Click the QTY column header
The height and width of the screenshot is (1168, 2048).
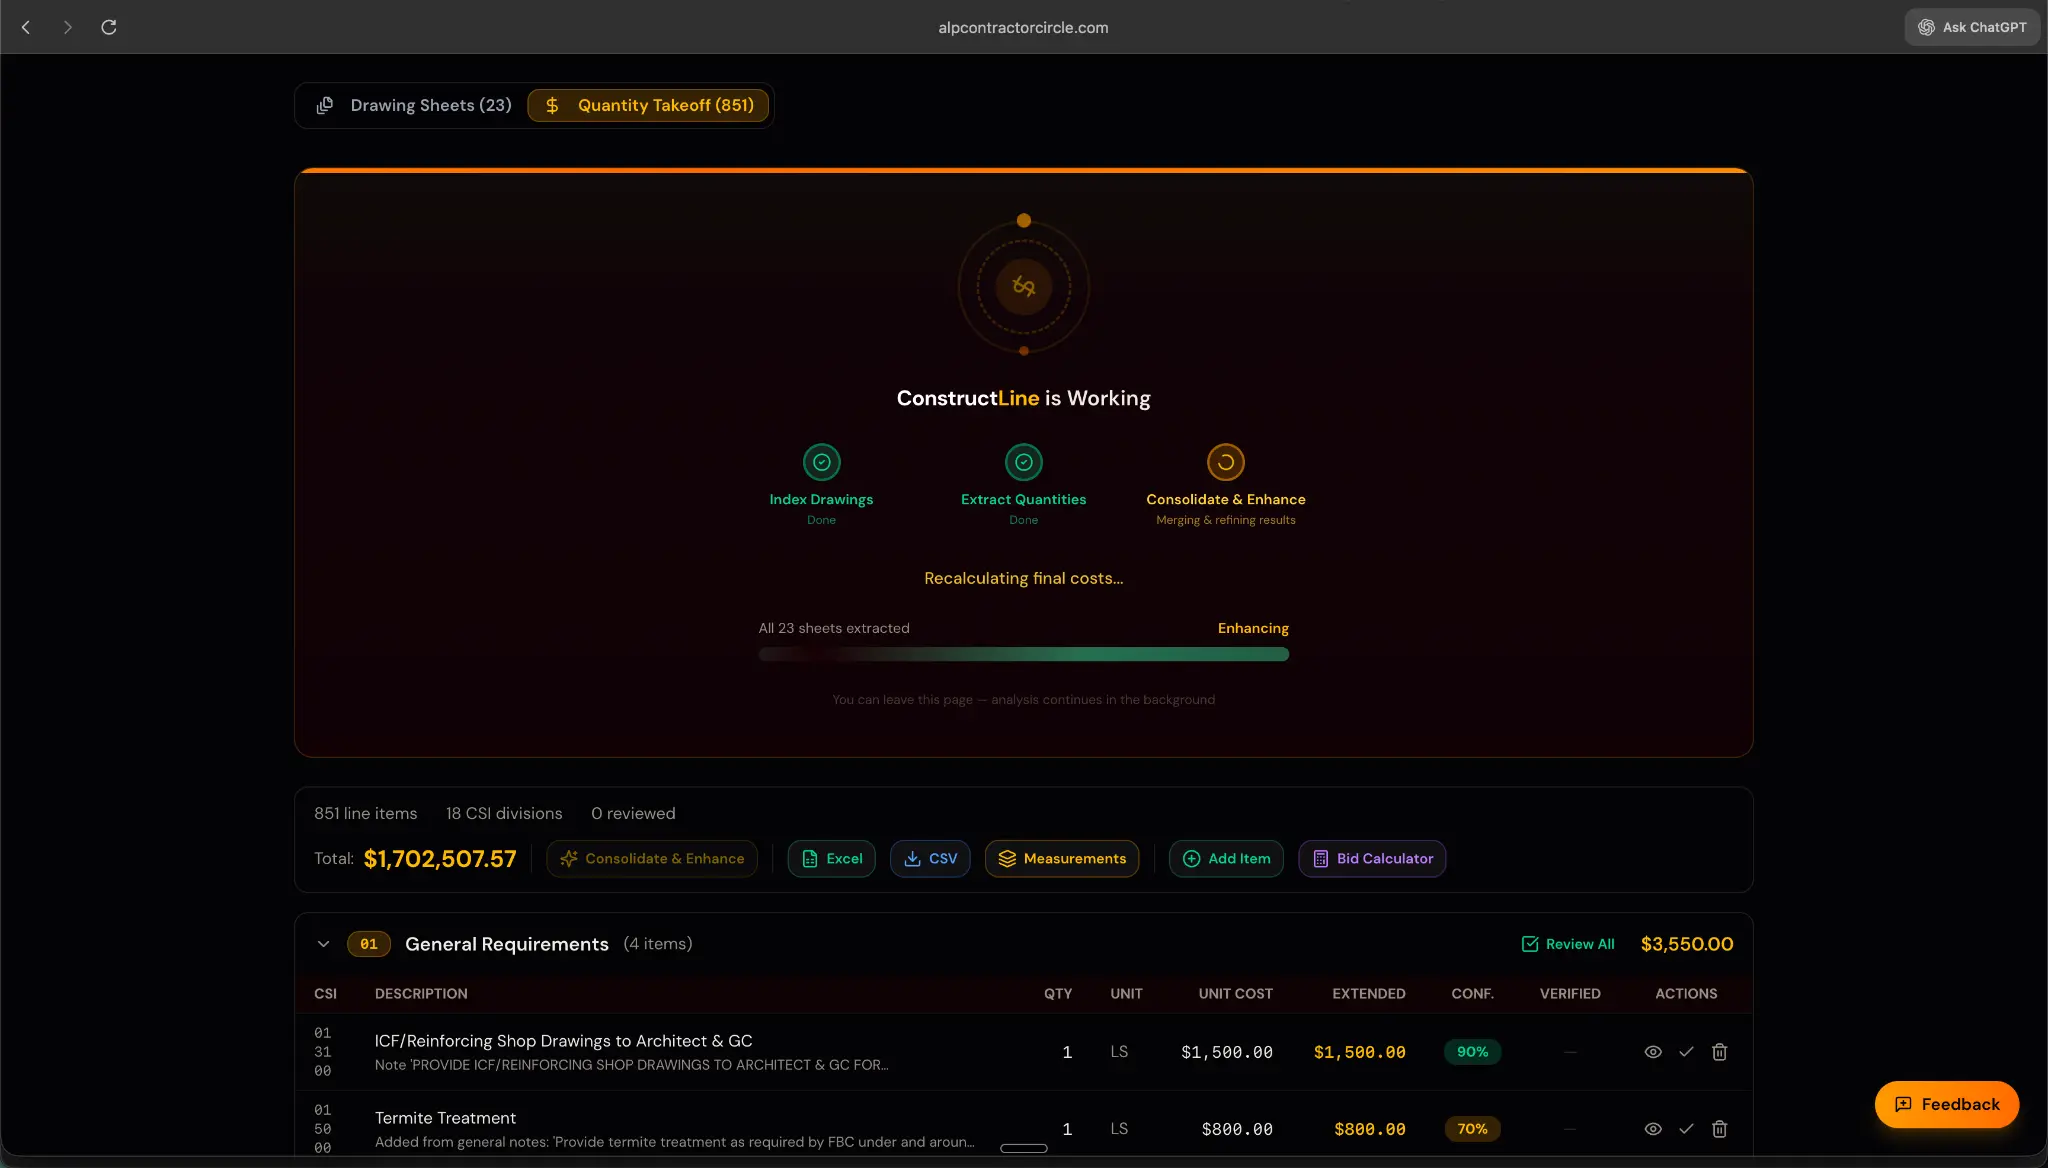[x=1058, y=994]
